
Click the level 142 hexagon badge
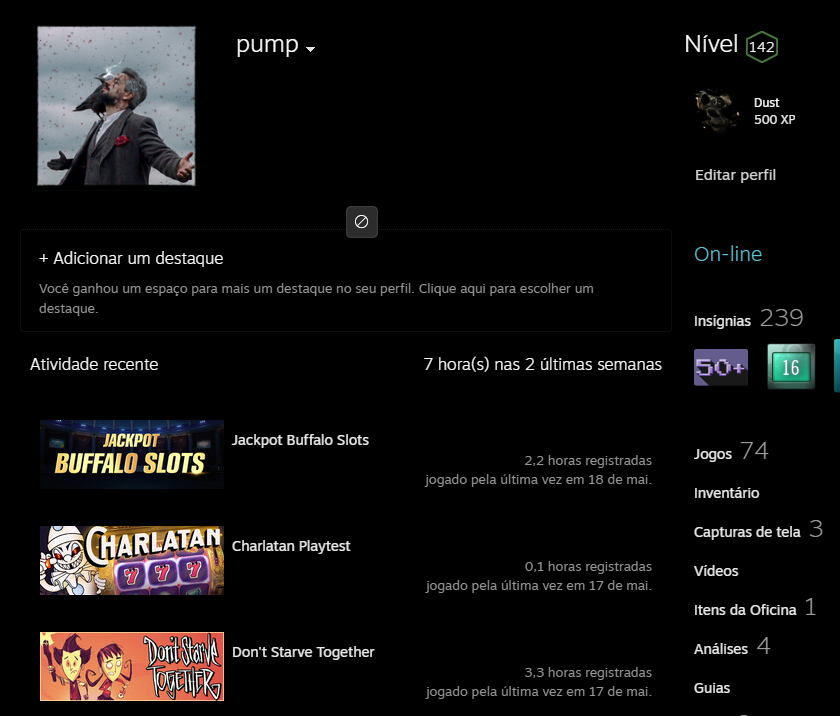[x=761, y=47]
